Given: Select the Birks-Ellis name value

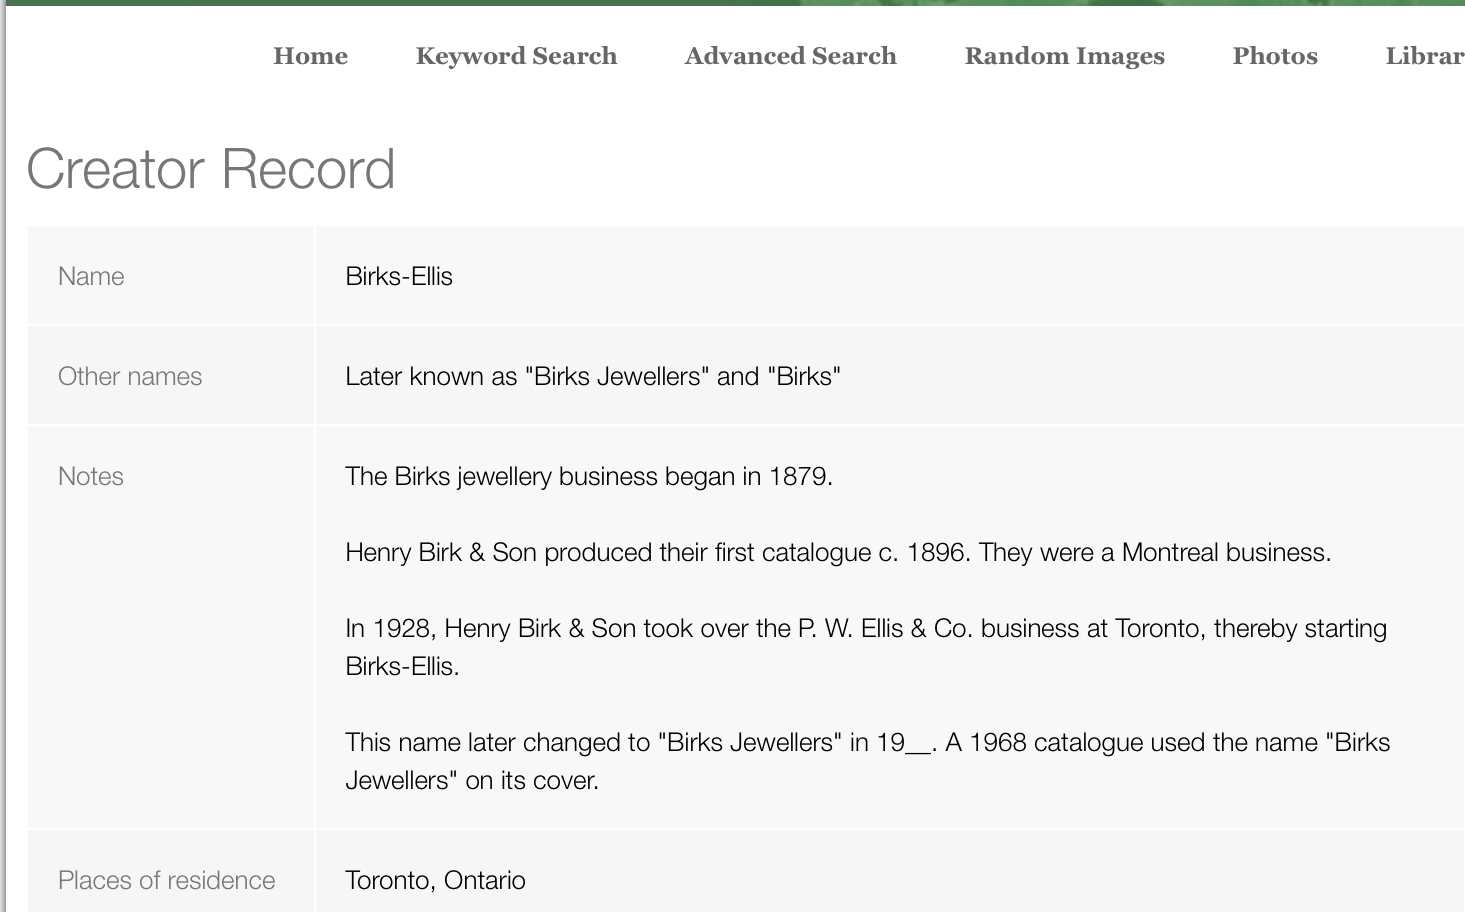Looking at the screenshot, I should point(399,276).
